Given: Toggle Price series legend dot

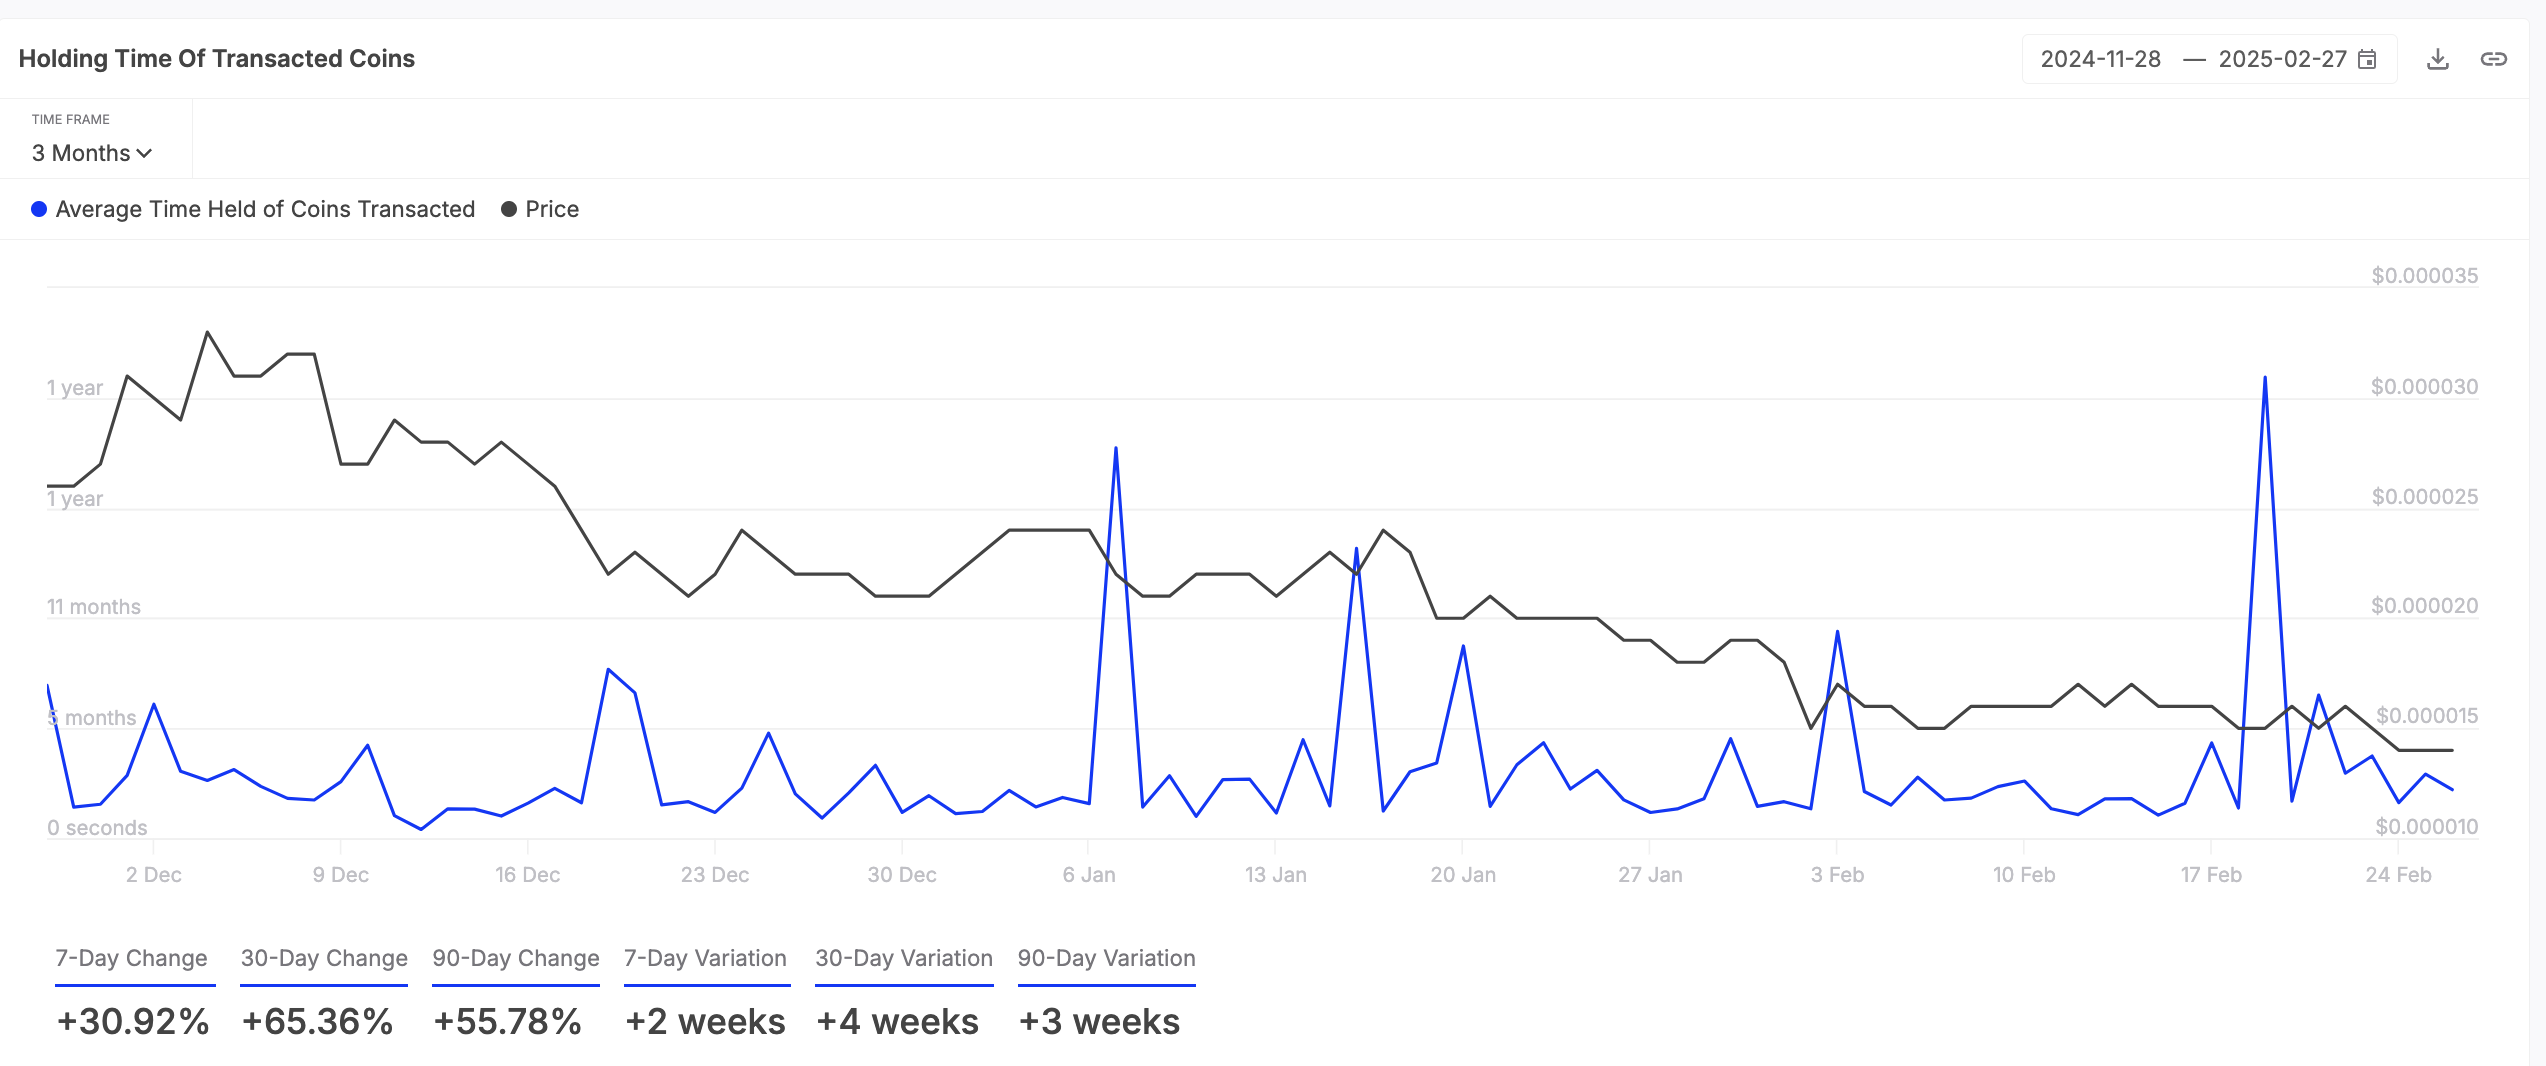Looking at the screenshot, I should click(x=509, y=209).
